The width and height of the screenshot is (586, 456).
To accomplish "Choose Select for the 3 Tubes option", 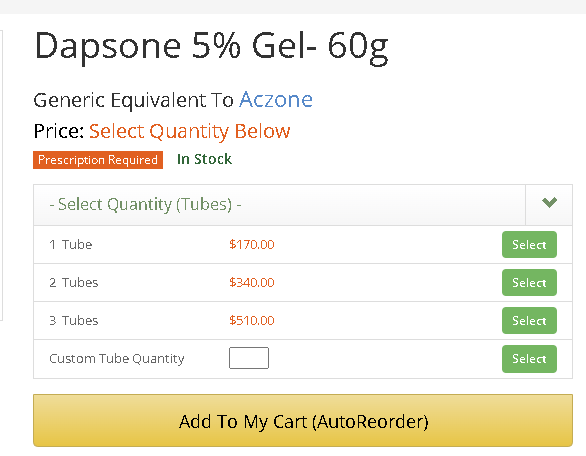I will (529, 321).
